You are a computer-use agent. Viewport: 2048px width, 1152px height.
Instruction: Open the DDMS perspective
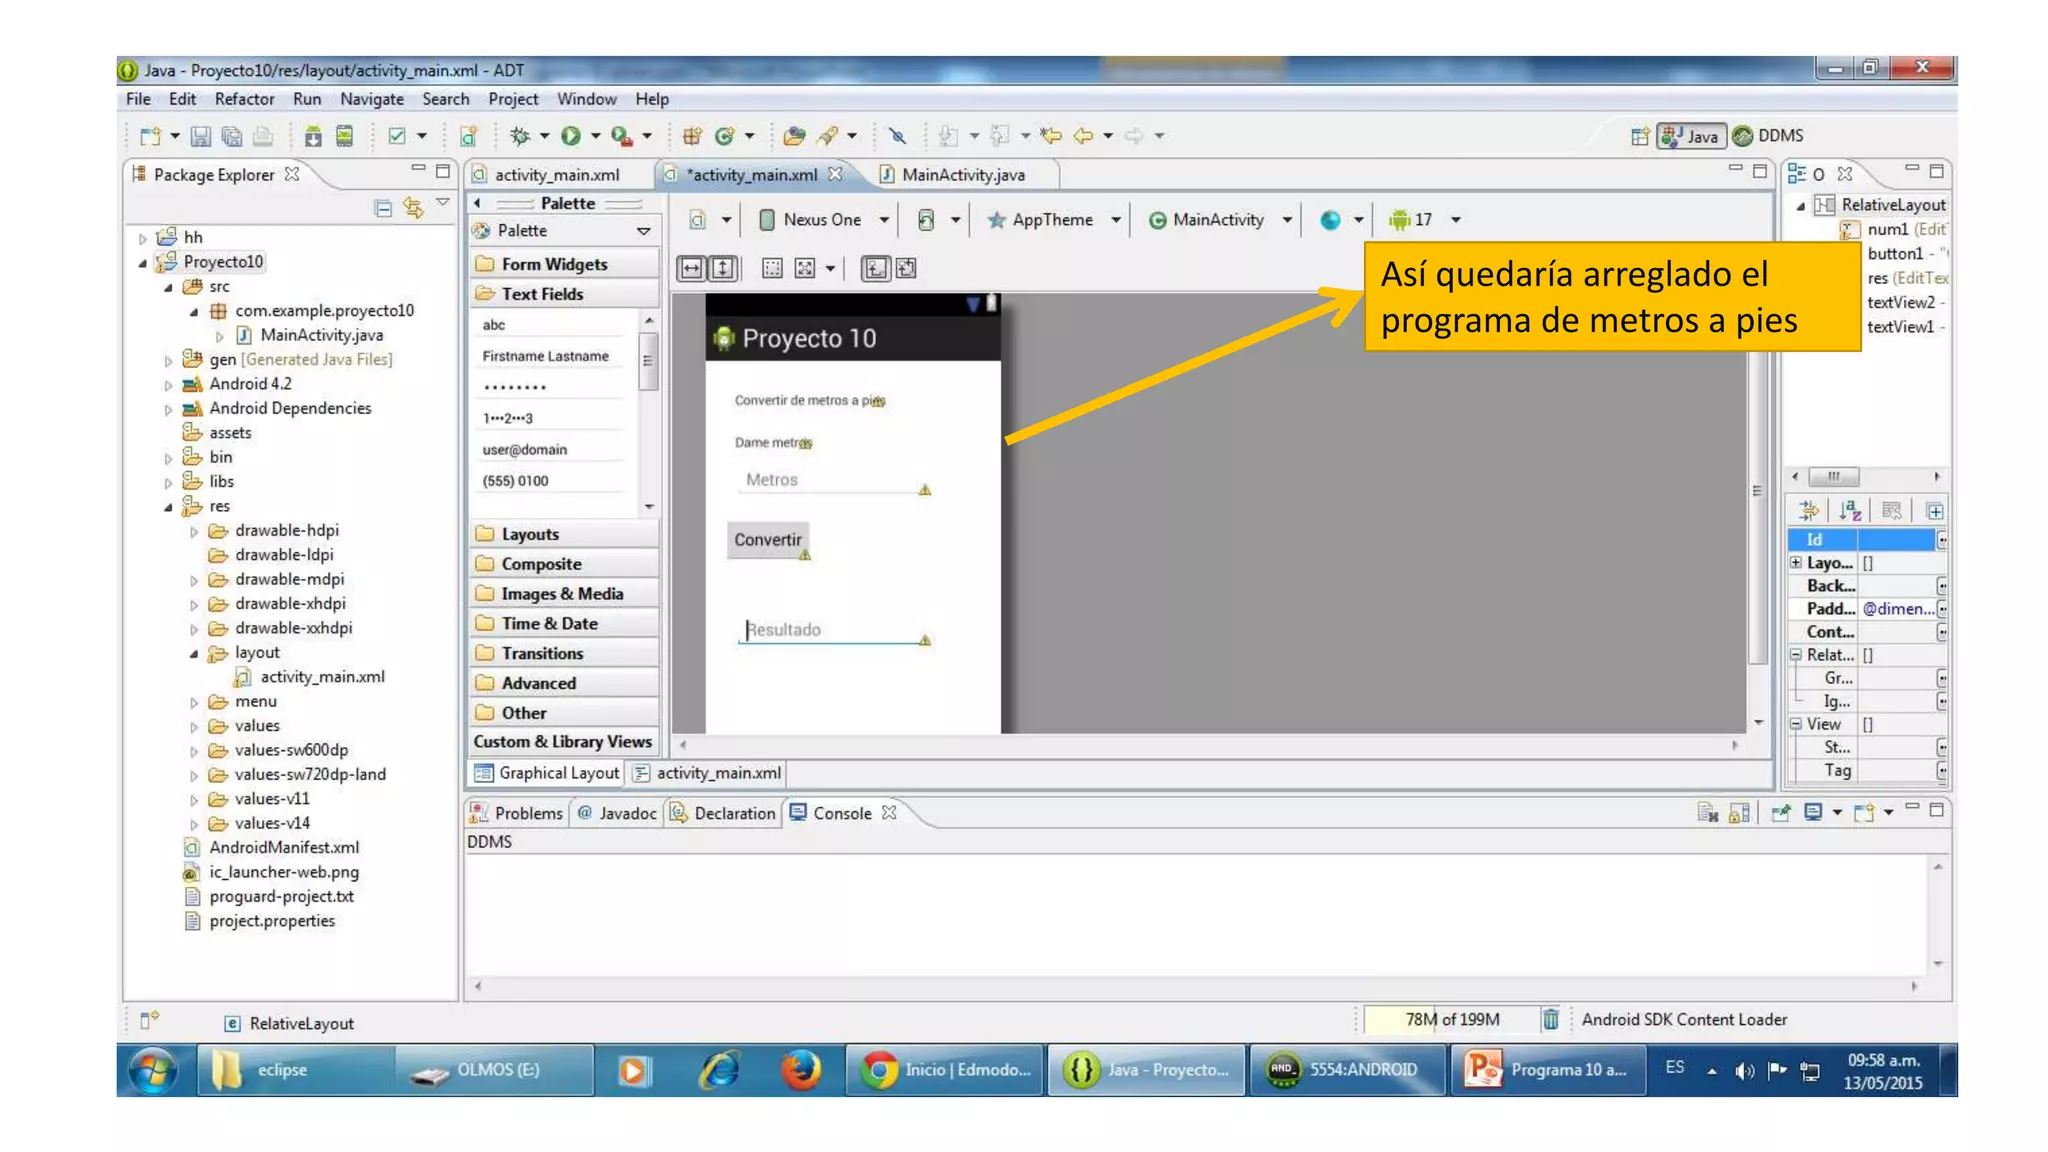pyautogui.click(x=1768, y=136)
